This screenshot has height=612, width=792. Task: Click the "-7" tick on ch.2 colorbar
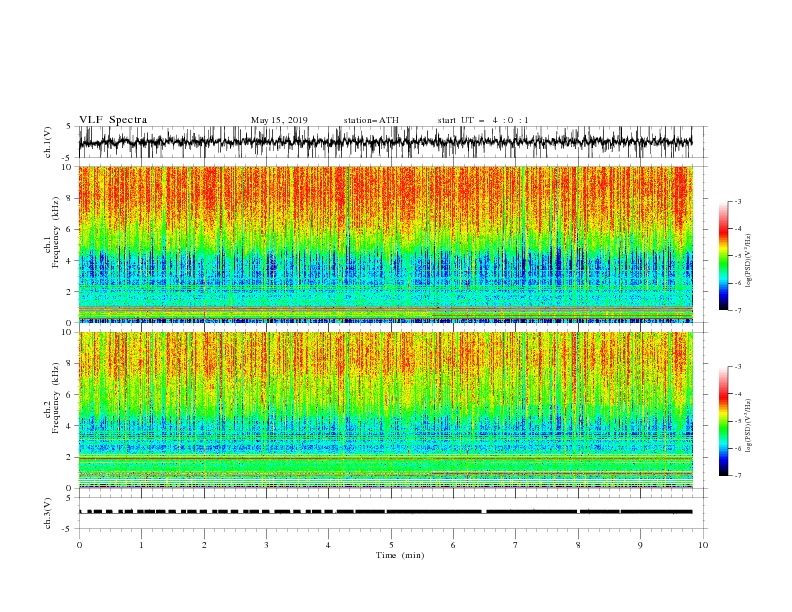[x=738, y=476]
